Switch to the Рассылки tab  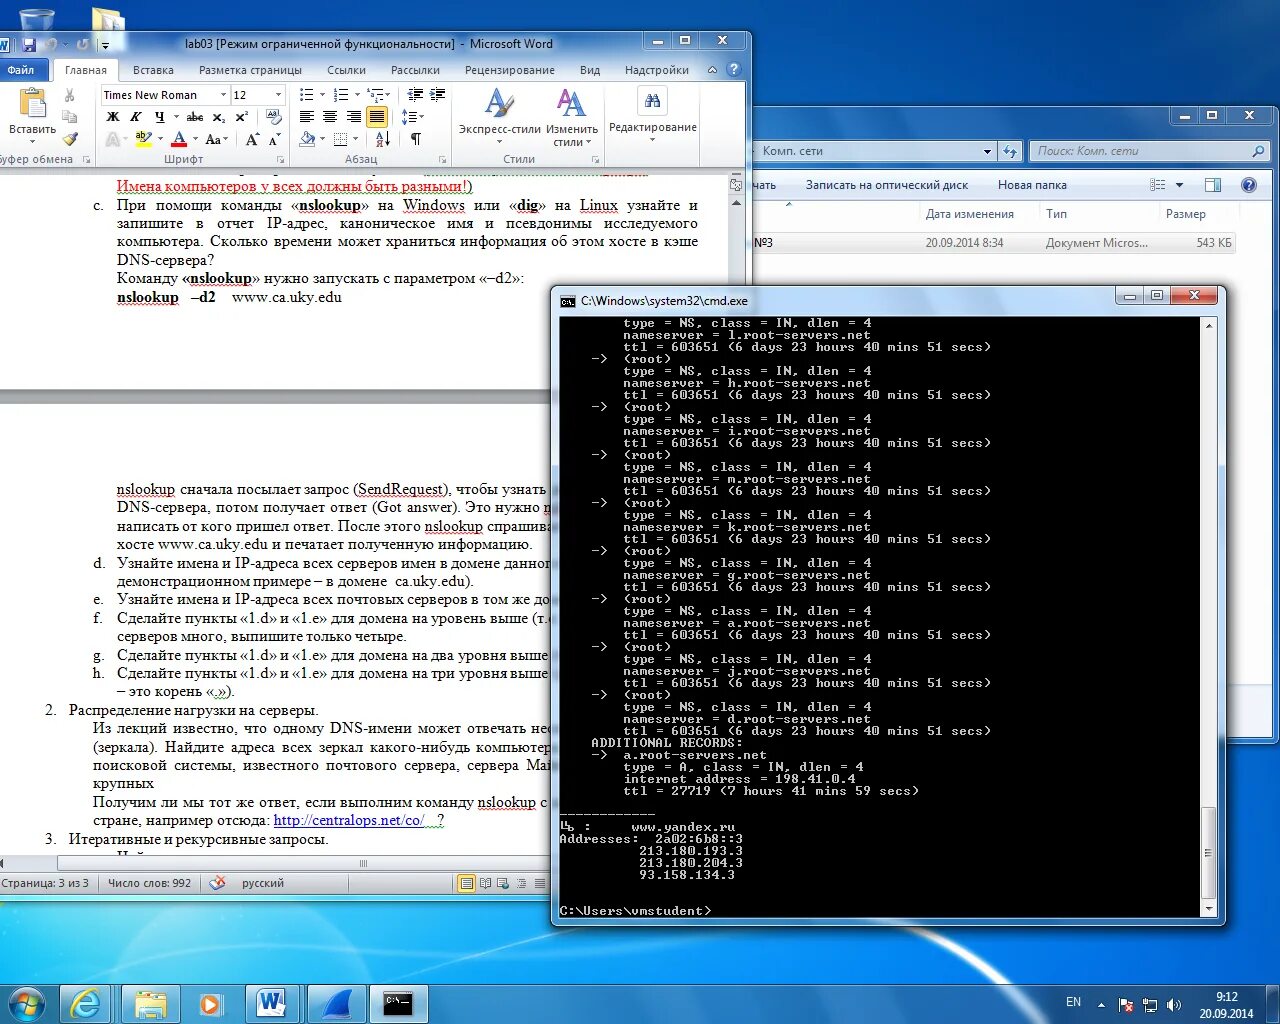(x=415, y=70)
